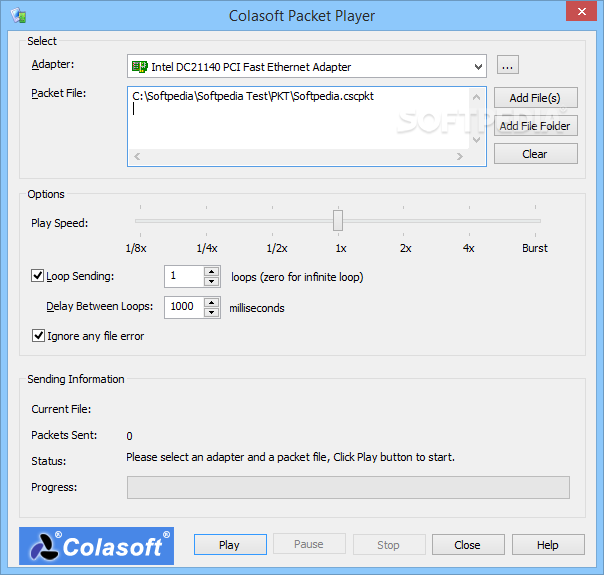This screenshot has width=604, height=575.
Task: Click the Play Speed slider thumb
Action: tap(338, 220)
